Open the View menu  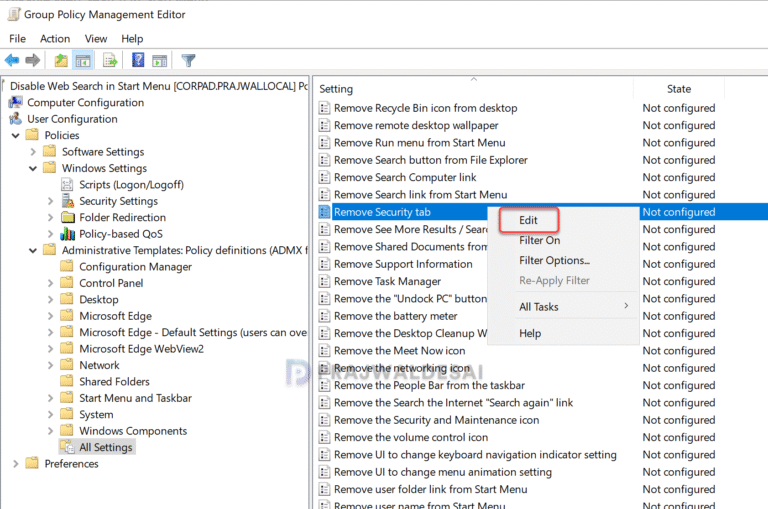click(96, 39)
